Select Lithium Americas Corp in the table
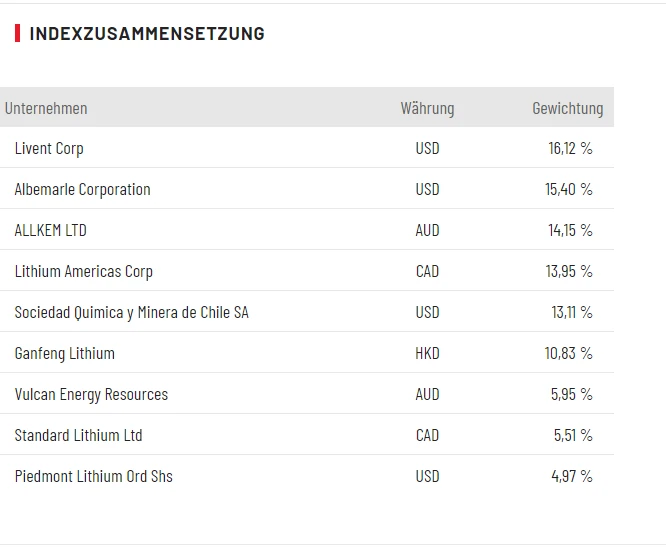Screen dimensions: 666x548 pos(83,271)
